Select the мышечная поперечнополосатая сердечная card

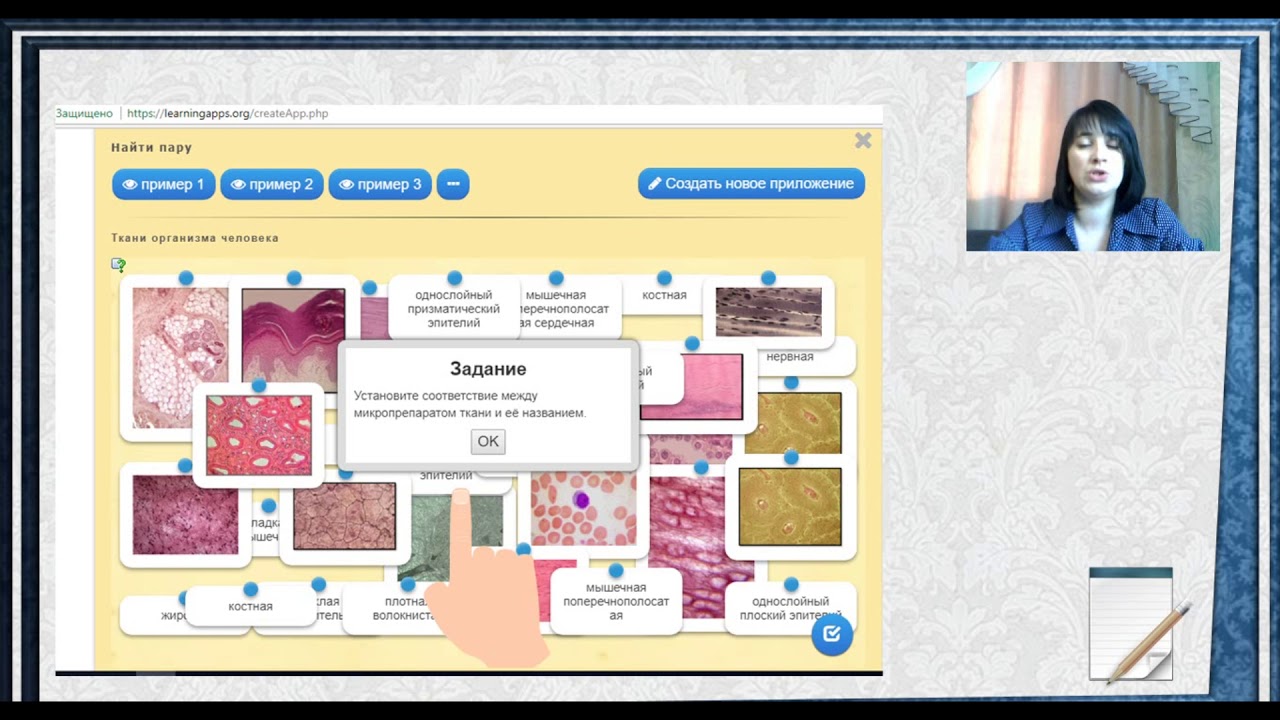click(x=570, y=309)
